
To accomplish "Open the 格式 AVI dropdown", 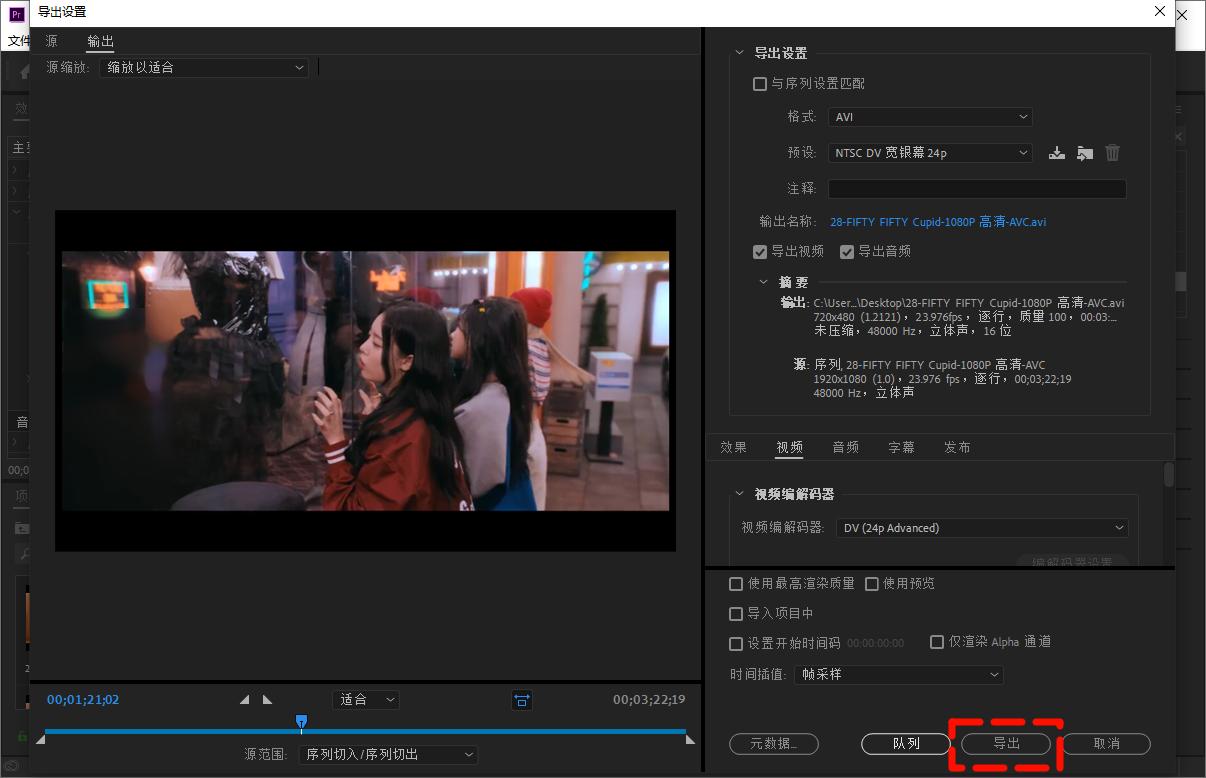I will [x=930, y=117].
